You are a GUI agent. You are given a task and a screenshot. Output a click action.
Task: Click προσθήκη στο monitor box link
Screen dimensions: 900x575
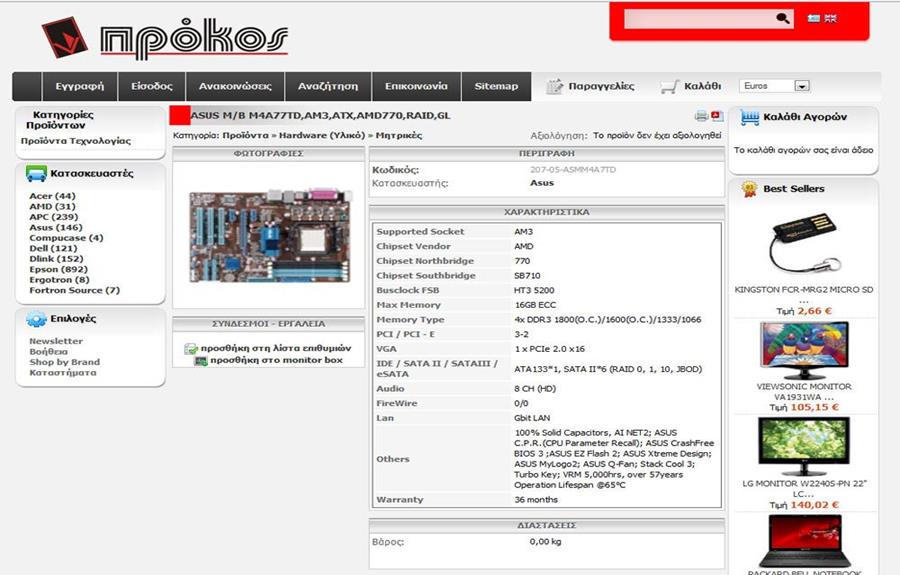coord(276,360)
